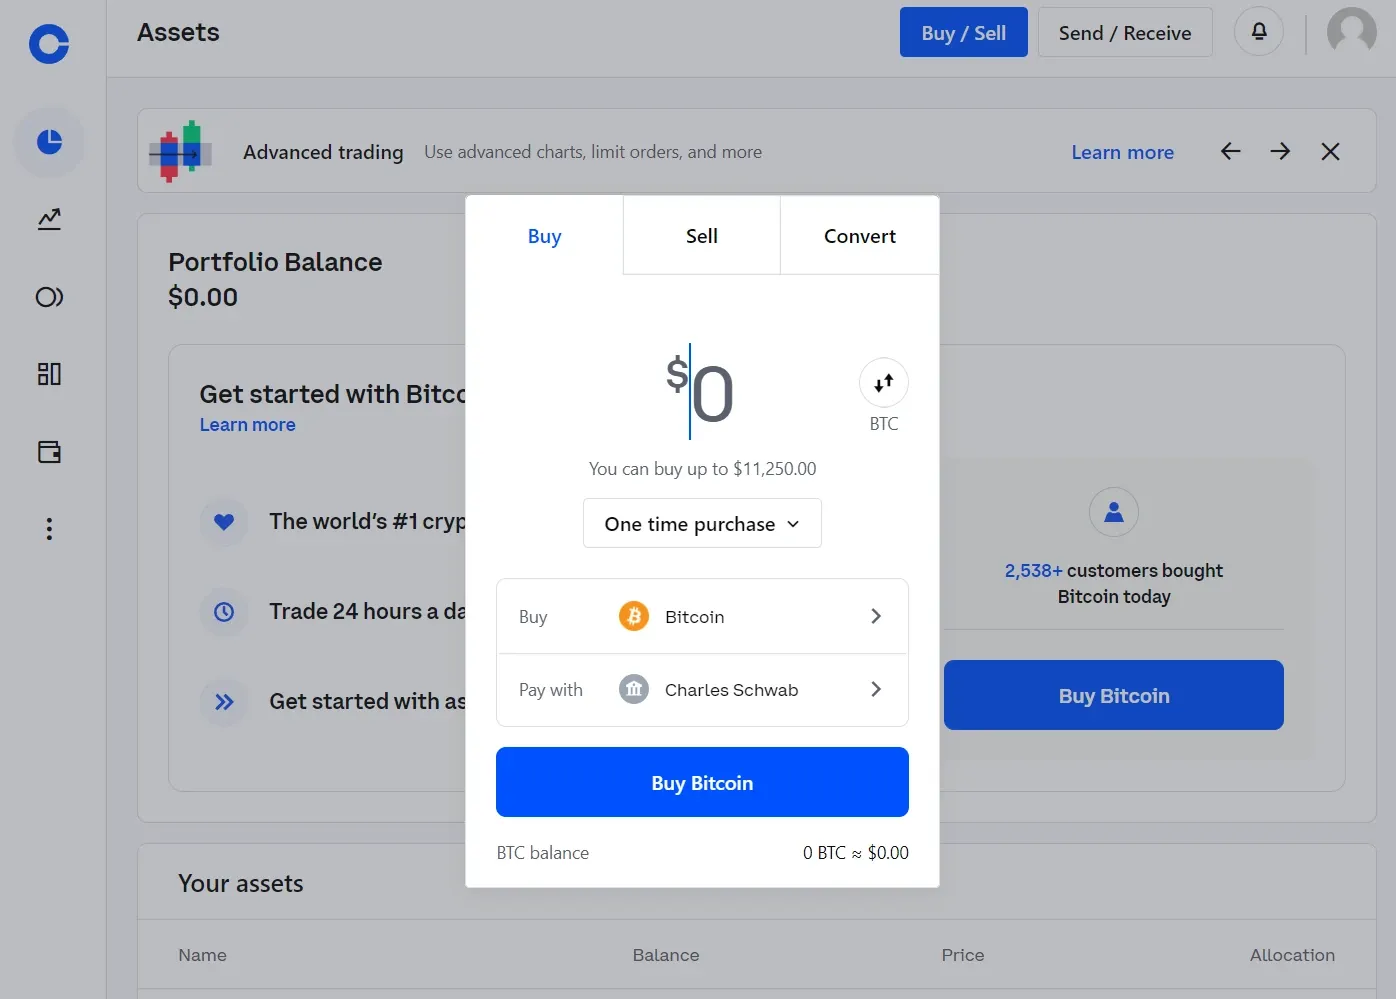Click the Price column header
This screenshot has height=999, width=1396.
point(963,955)
